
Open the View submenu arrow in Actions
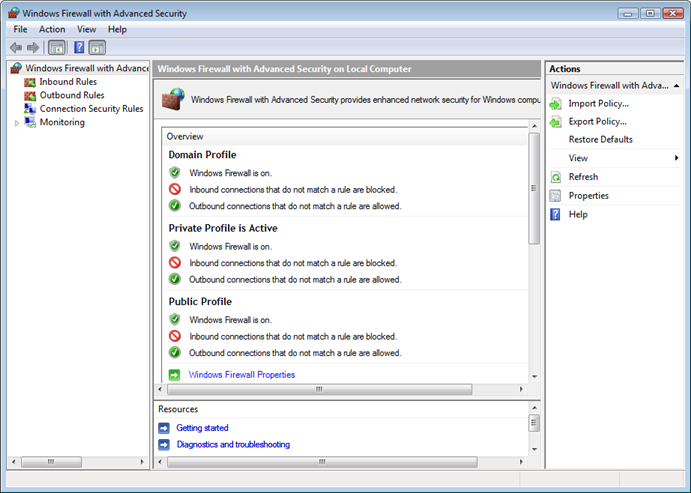tap(676, 158)
